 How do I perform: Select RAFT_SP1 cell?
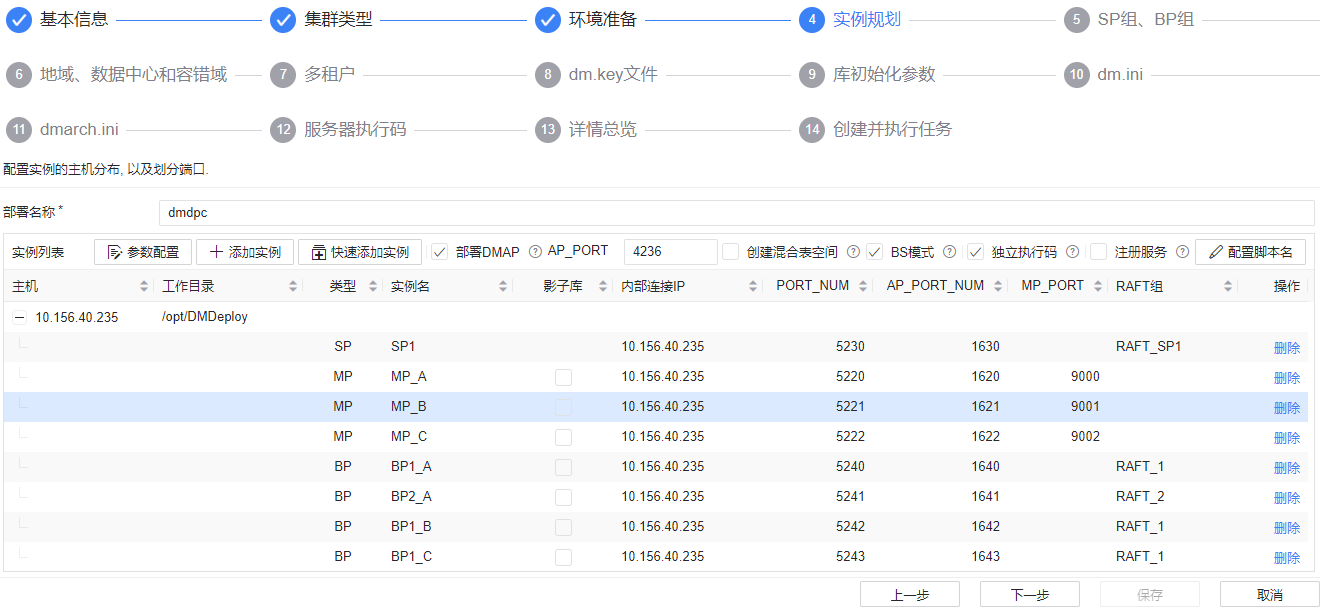point(1149,347)
